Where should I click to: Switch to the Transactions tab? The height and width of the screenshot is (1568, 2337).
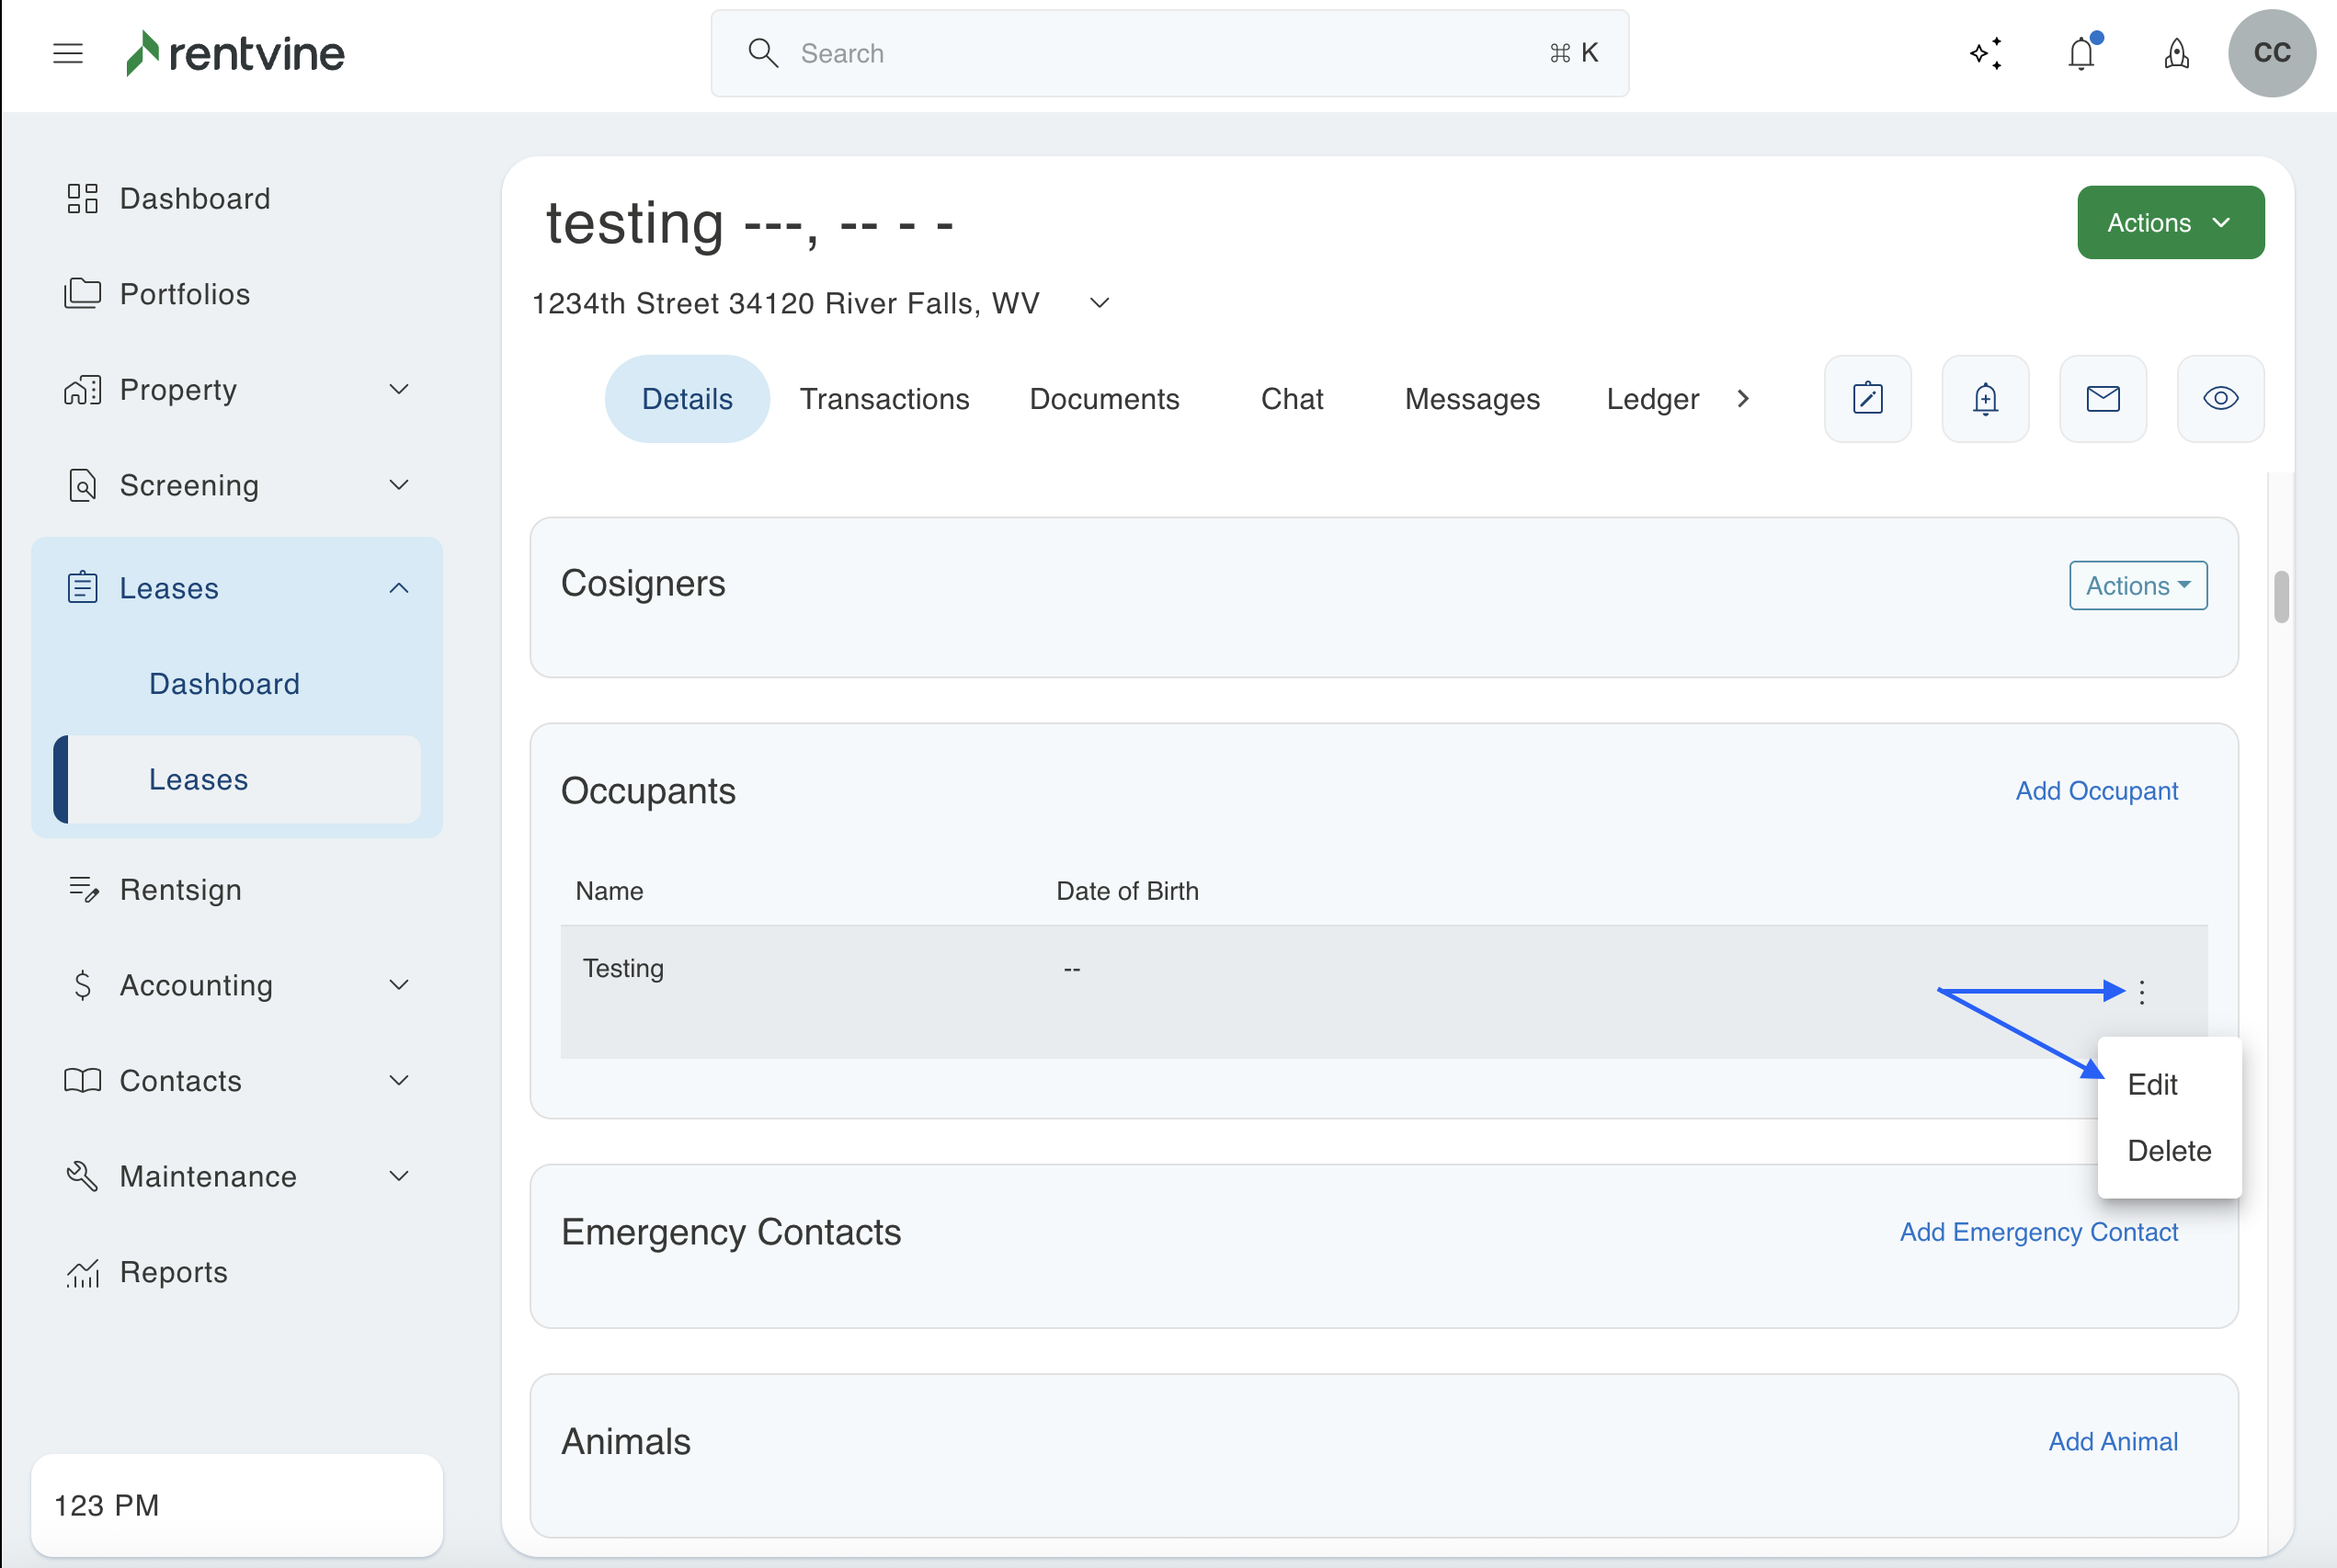[x=884, y=399]
